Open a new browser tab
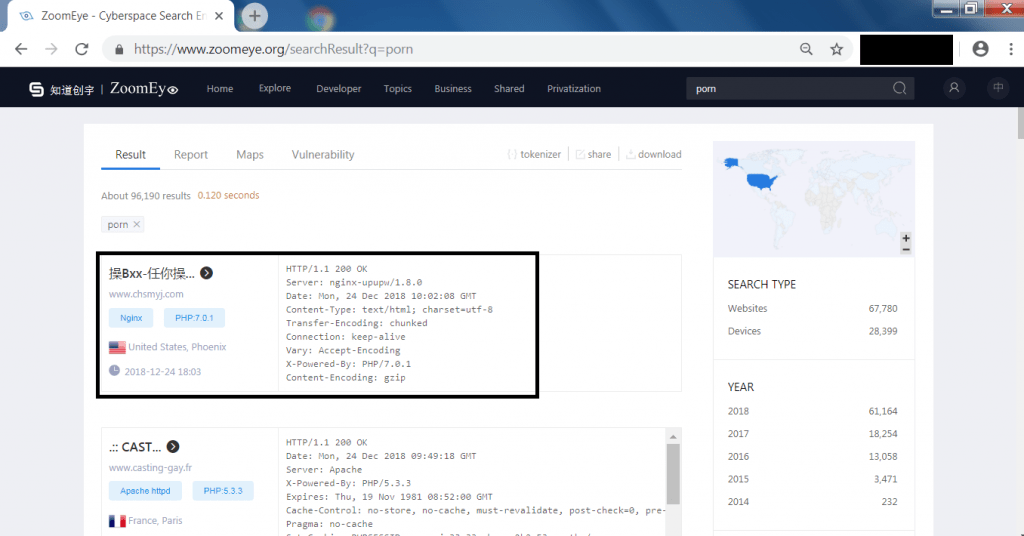The width and height of the screenshot is (1024, 536). 255,16
